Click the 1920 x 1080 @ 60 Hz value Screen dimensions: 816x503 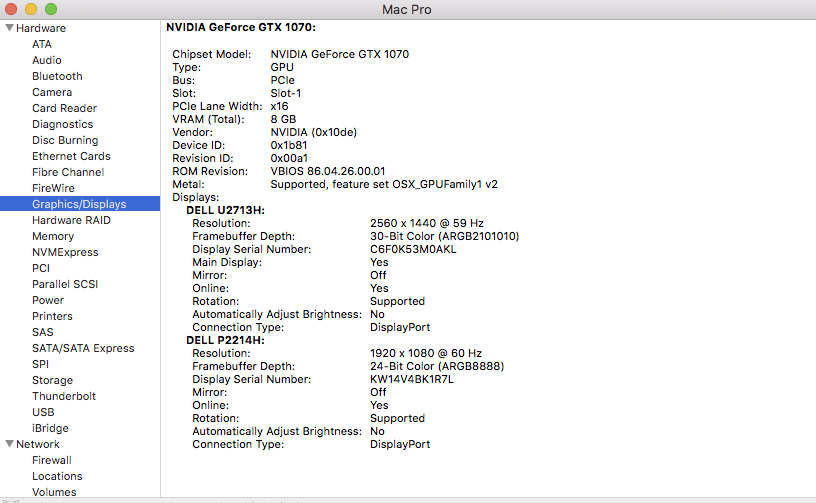coord(426,353)
